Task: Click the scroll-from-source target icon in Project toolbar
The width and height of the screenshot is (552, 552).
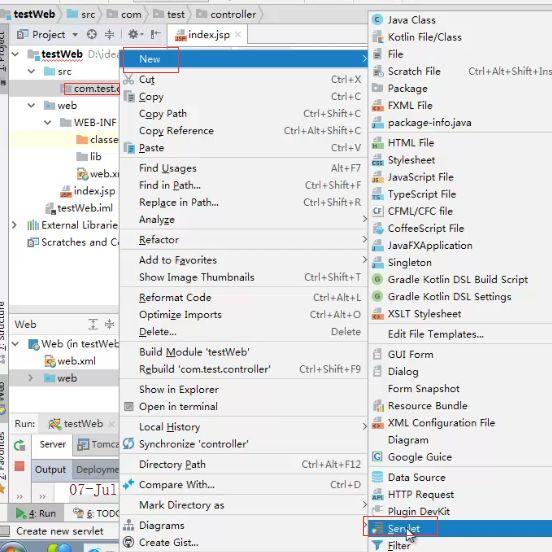Action: (92, 34)
